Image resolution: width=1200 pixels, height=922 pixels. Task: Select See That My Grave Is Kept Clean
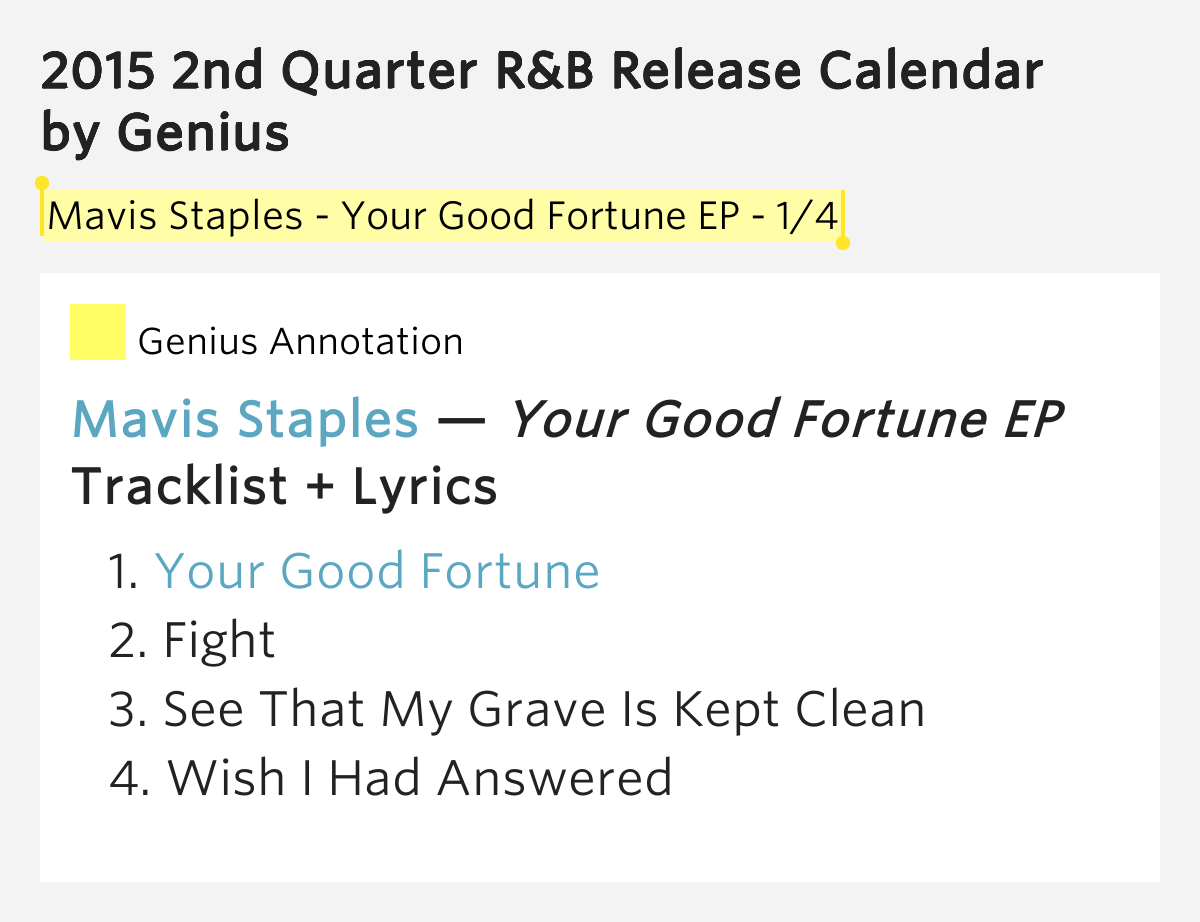pyautogui.click(x=544, y=709)
